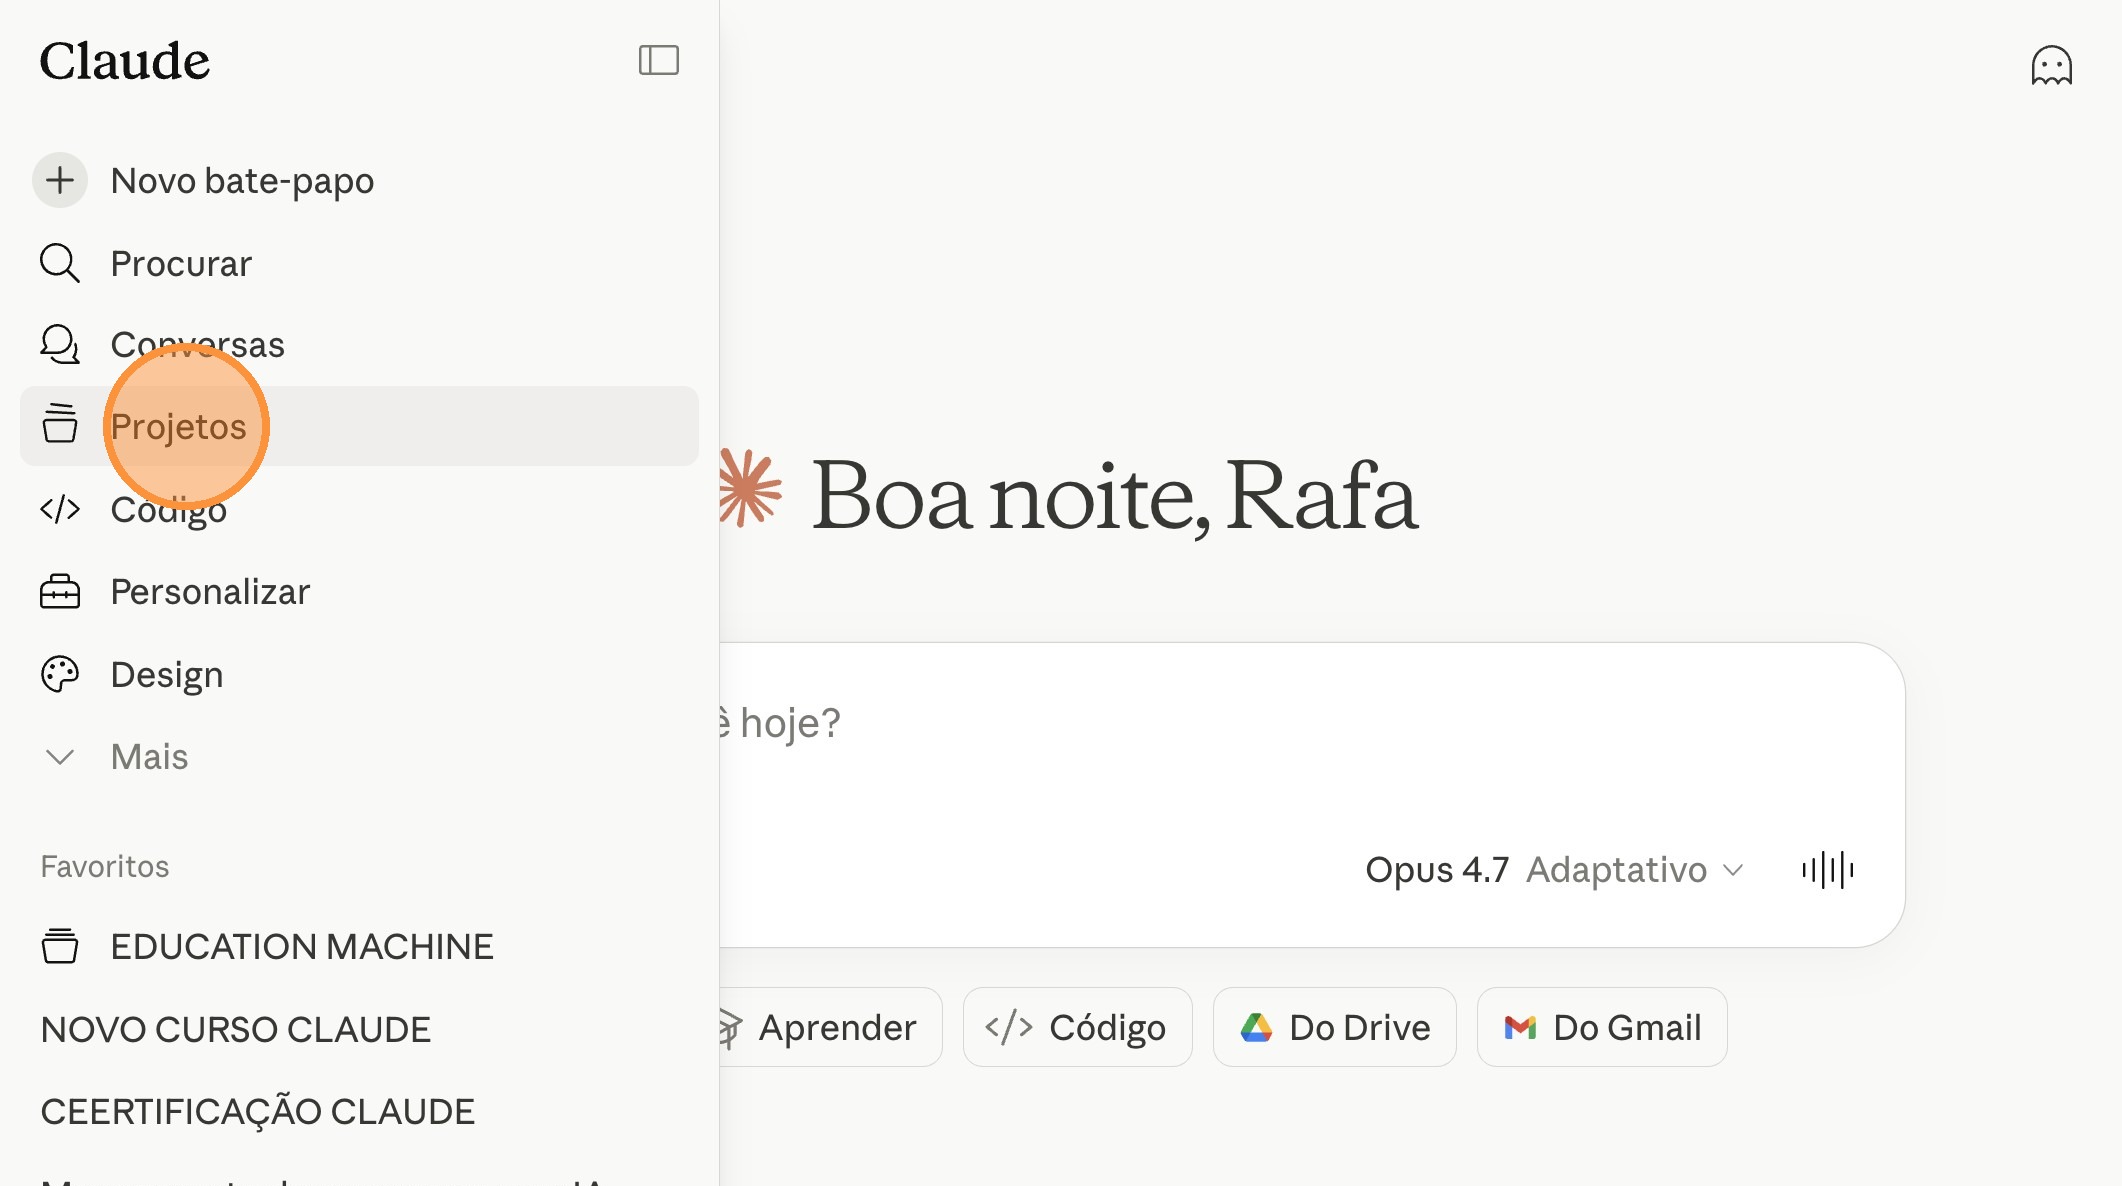Click the Personalizar toolbox icon
Viewport: 2122px width, 1186px height.
click(60, 591)
